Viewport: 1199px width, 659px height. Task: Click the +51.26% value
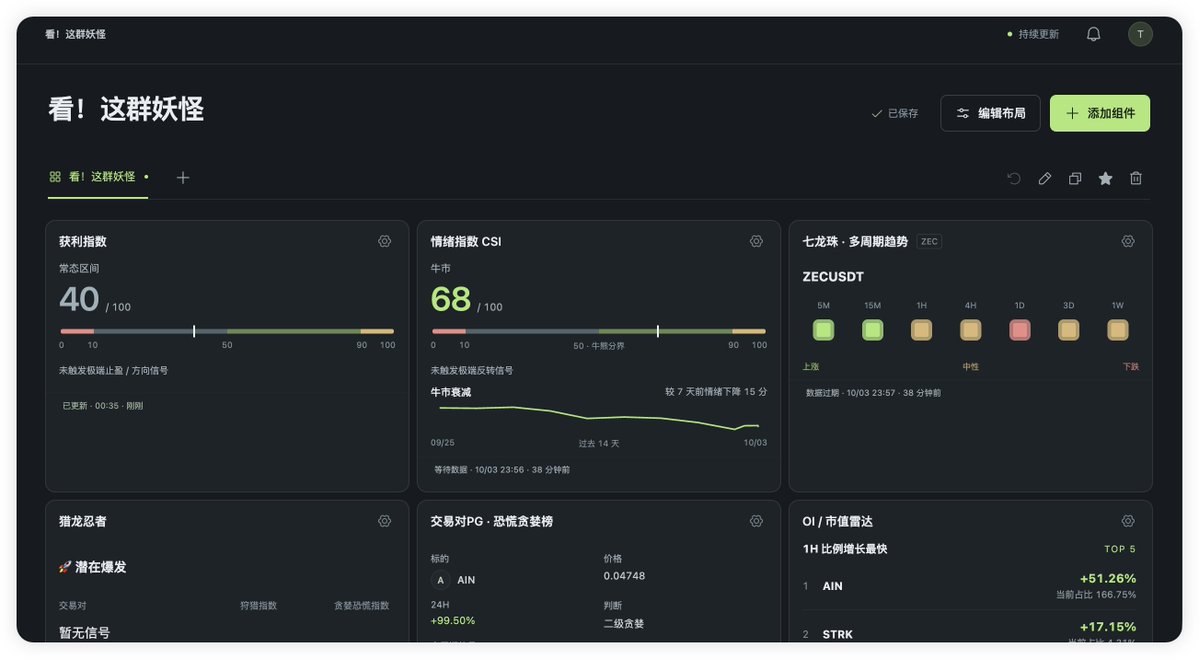click(x=1107, y=579)
